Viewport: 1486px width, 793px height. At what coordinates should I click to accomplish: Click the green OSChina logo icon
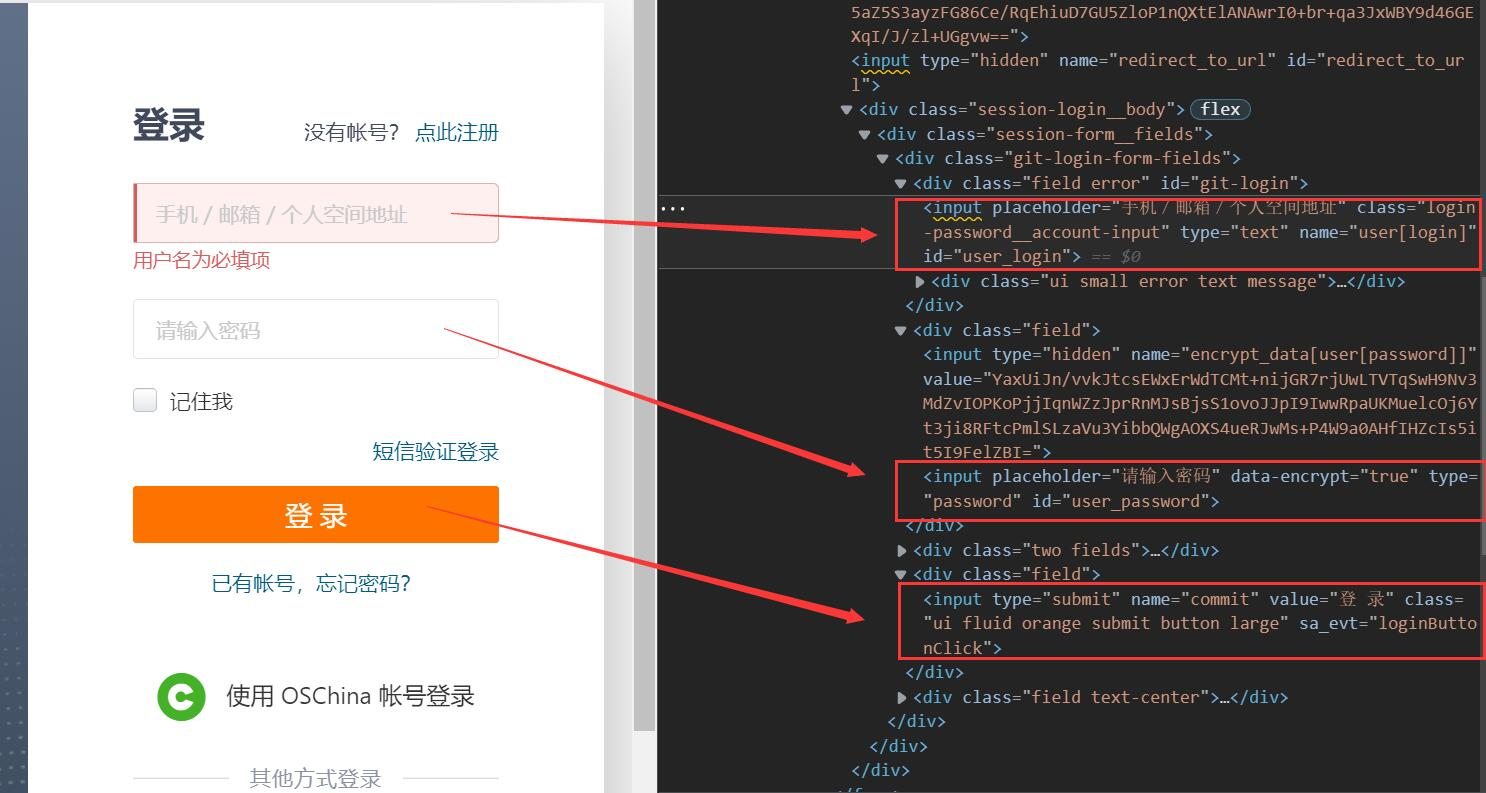pos(181,696)
